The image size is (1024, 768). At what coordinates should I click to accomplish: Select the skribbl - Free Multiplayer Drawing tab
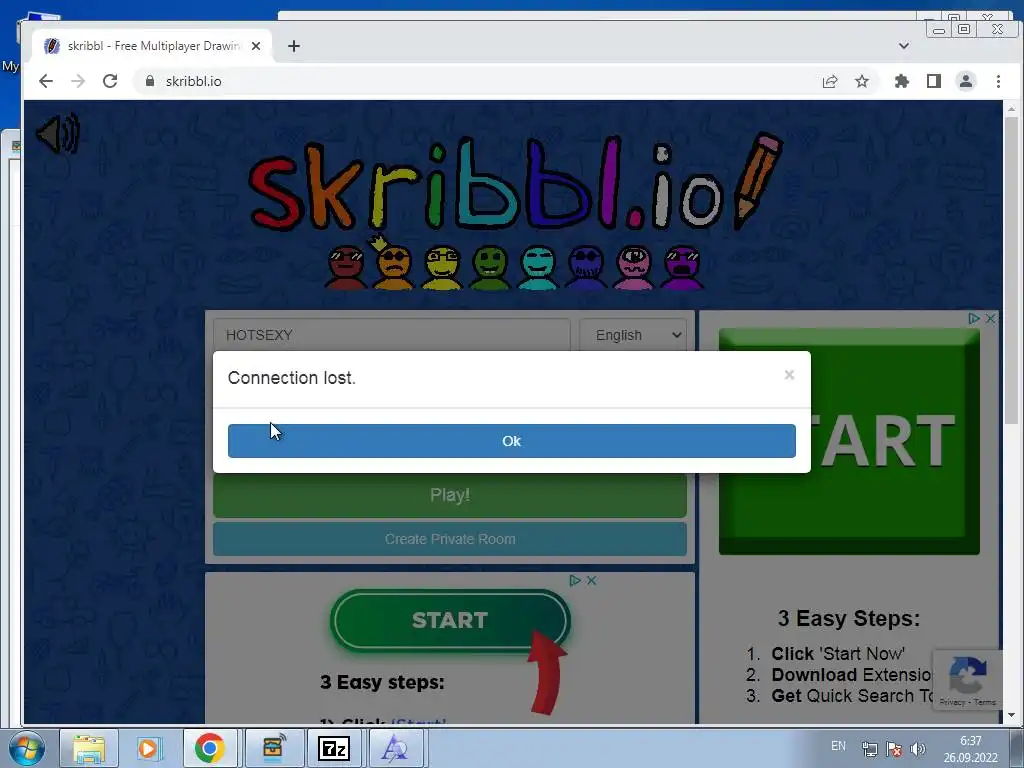pyautogui.click(x=153, y=46)
